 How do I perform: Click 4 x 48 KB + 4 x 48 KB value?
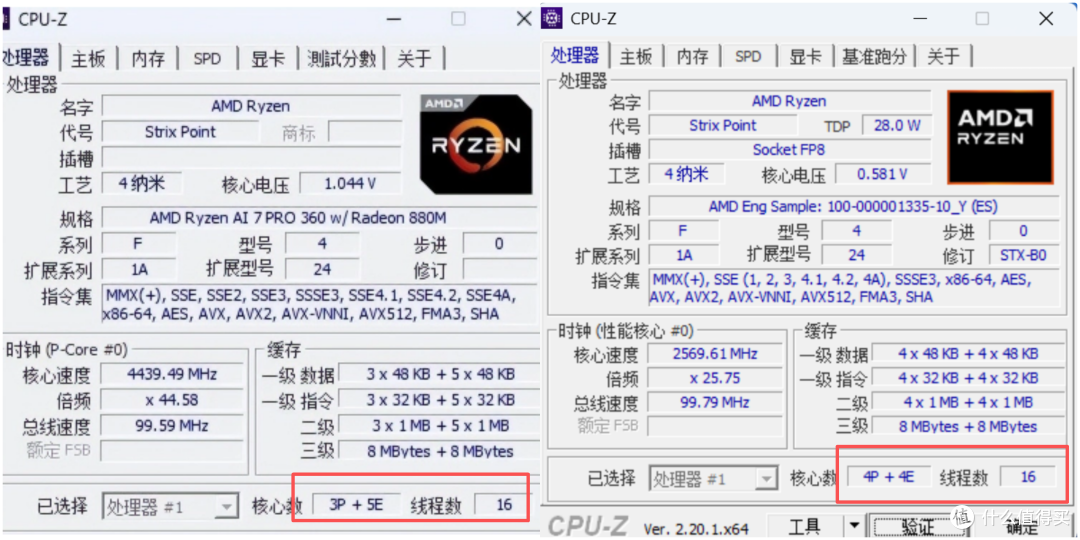968,354
